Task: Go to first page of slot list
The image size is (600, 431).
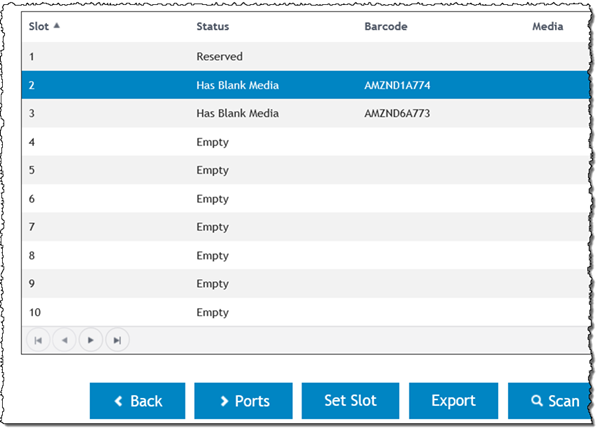Action: pos(39,340)
